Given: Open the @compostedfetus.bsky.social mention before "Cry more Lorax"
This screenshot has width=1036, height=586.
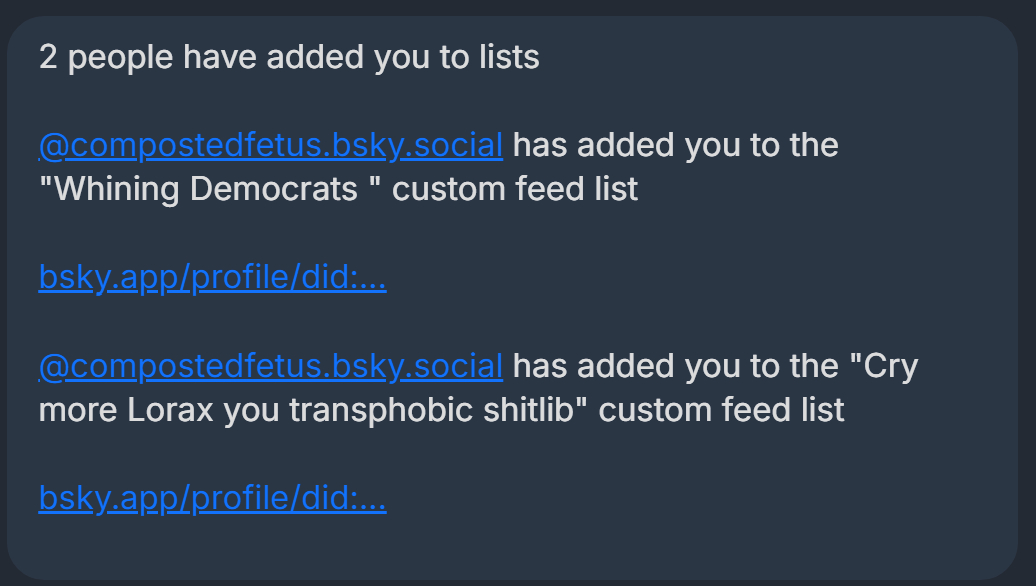Looking at the screenshot, I should point(270,367).
